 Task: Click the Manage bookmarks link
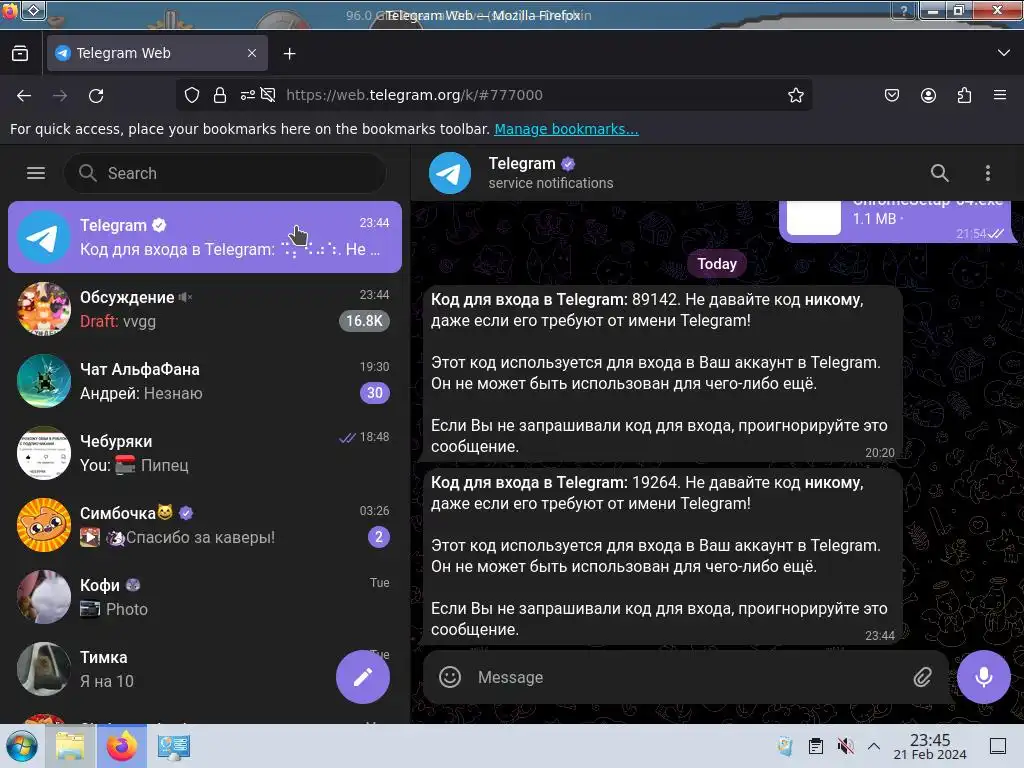pyautogui.click(x=566, y=129)
